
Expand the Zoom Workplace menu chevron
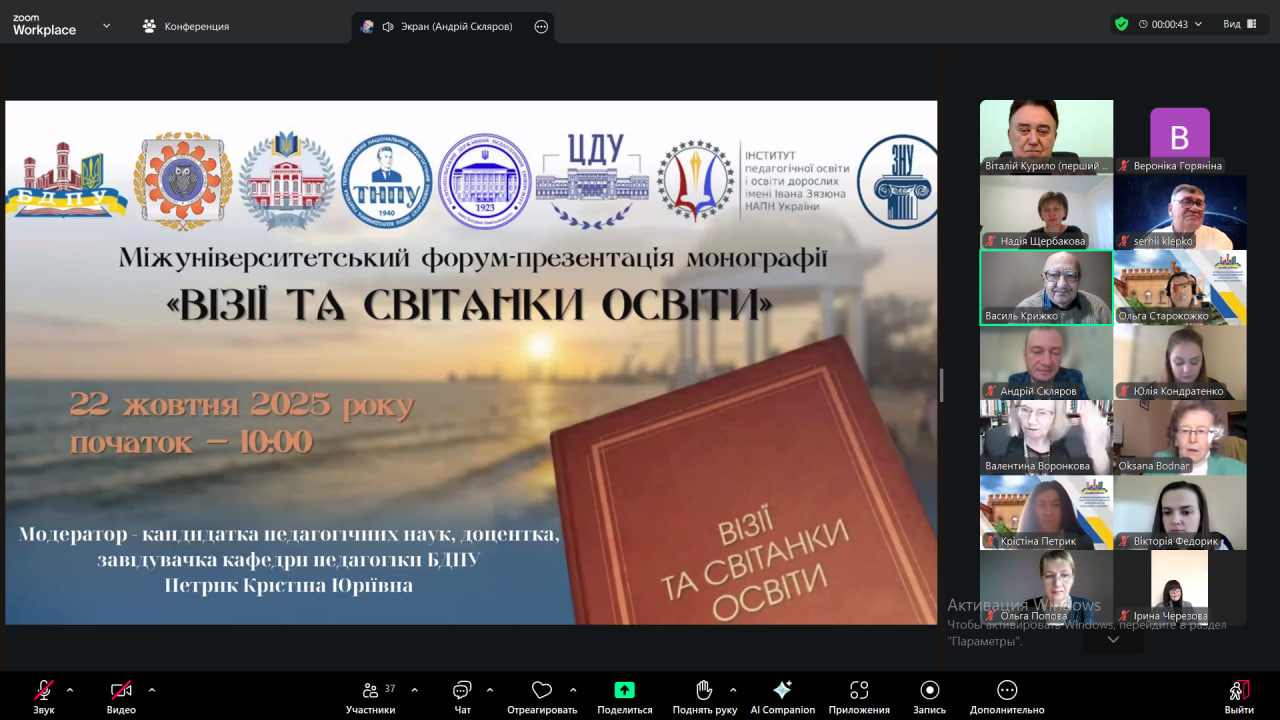(x=107, y=26)
